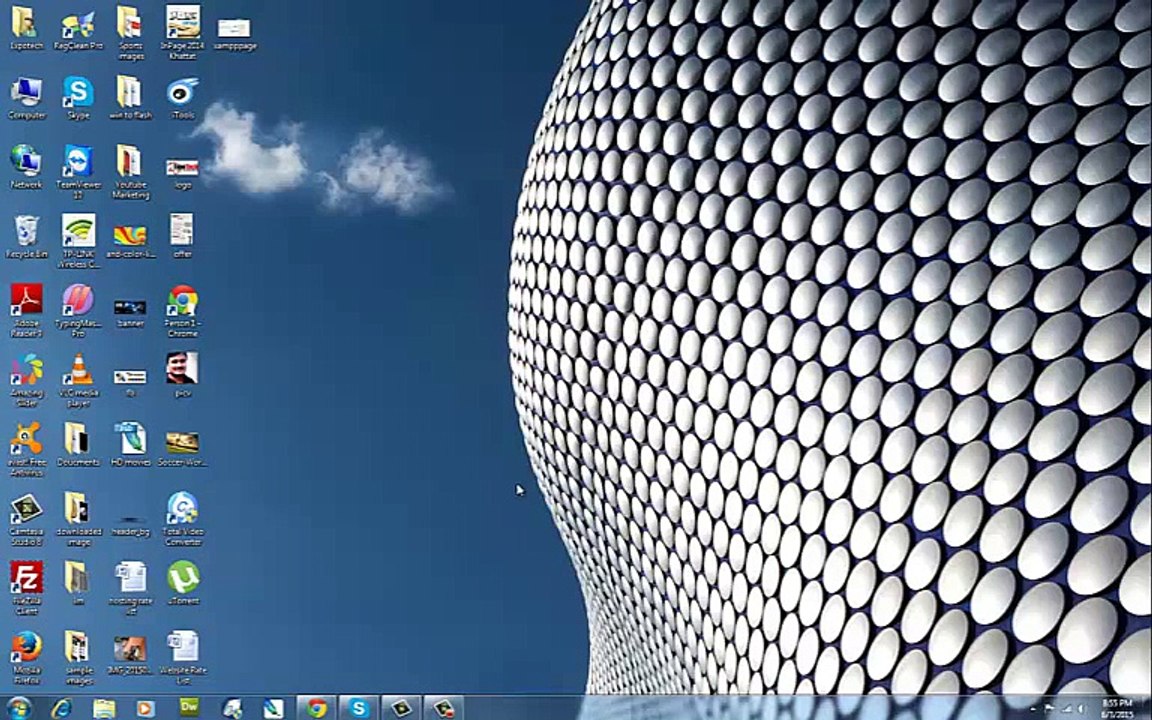Launch Adobe Reader shortcut

pyautogui.click(x=26, y=311)
